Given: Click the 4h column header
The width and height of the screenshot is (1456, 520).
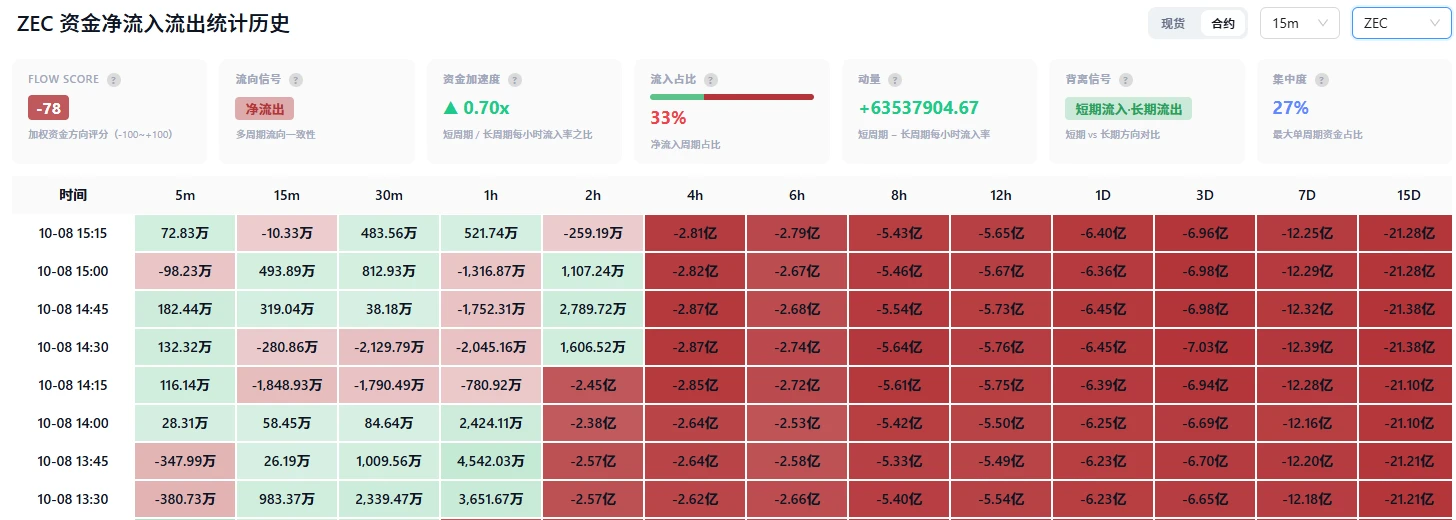Looking at the screenshot, I should 695,195.
